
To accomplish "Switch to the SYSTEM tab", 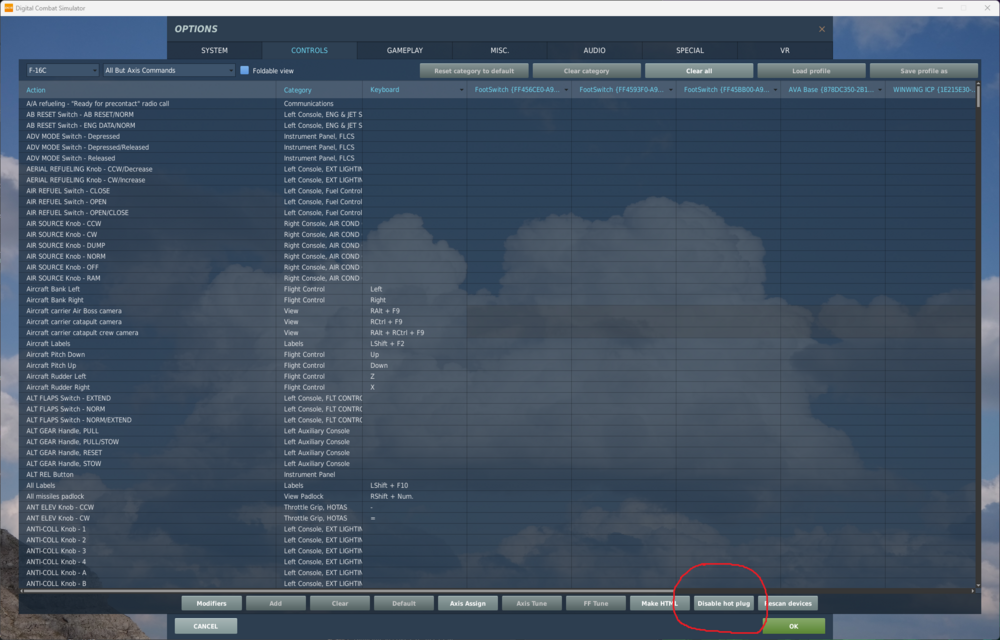I will (x=214, y=49).
